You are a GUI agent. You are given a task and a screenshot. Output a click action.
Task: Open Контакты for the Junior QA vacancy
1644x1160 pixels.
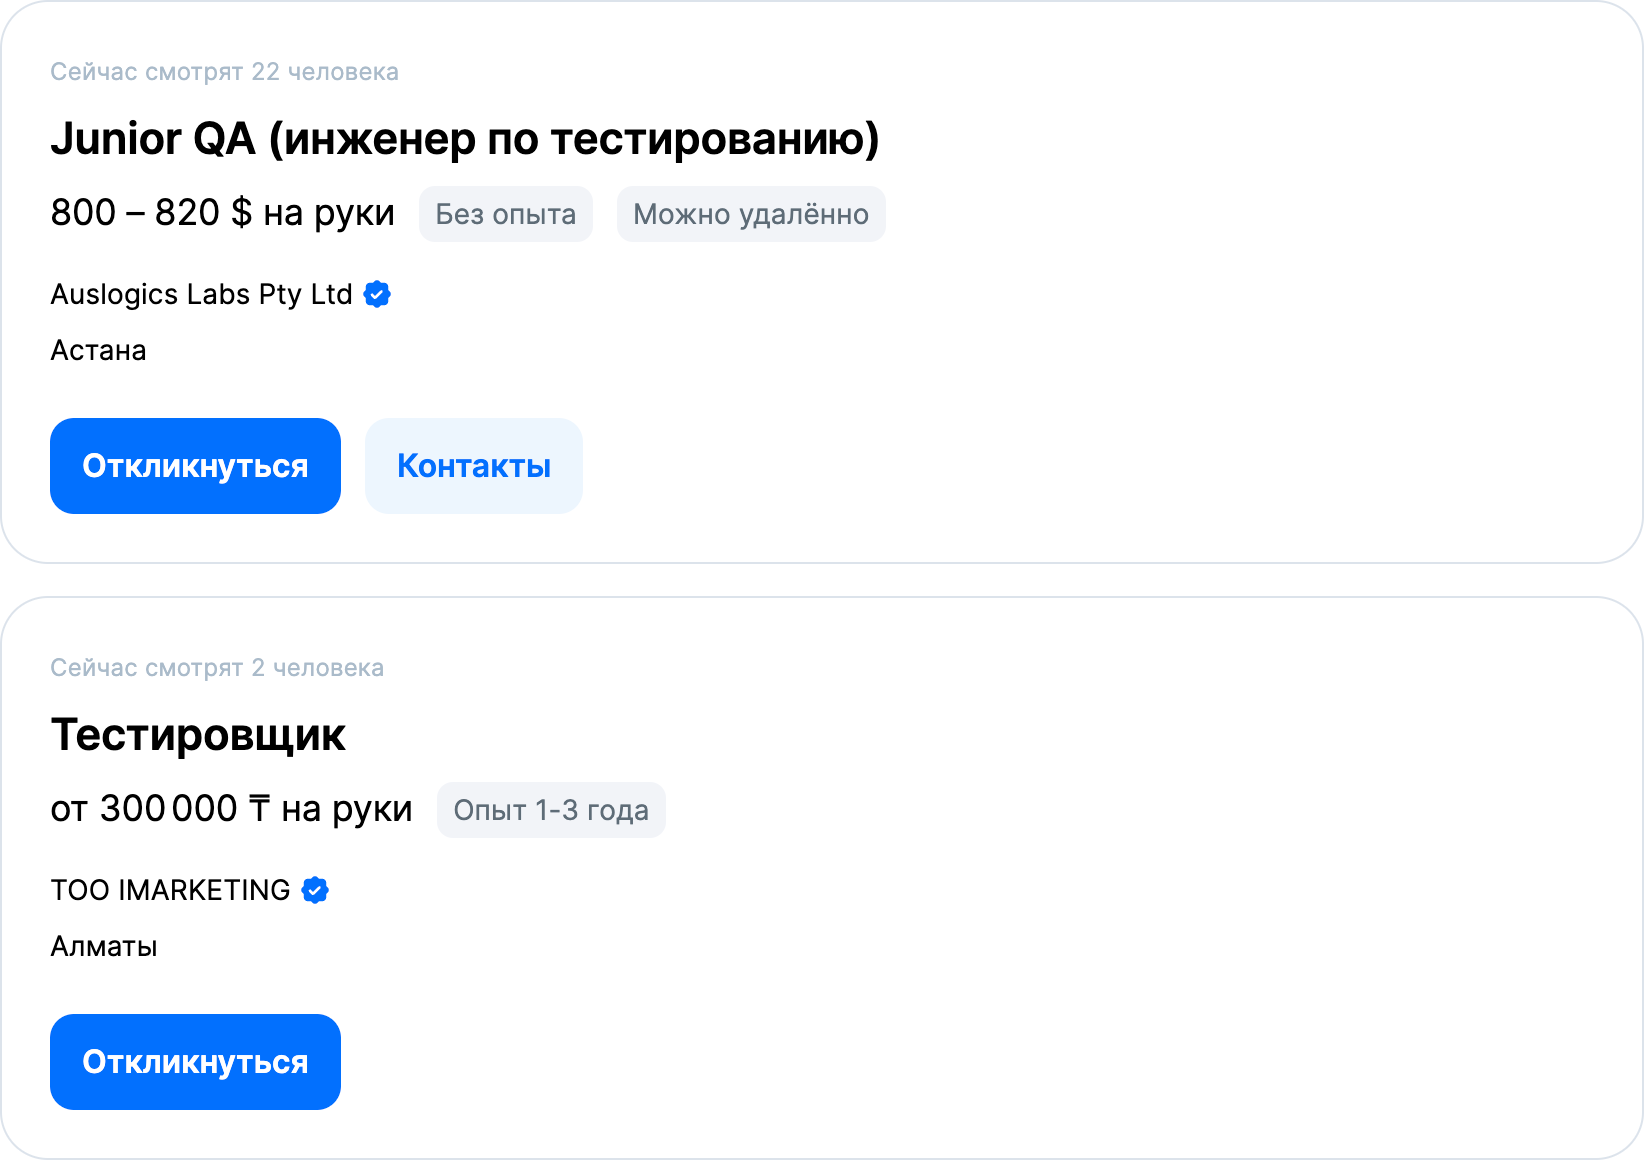click(x=473, y=466)
